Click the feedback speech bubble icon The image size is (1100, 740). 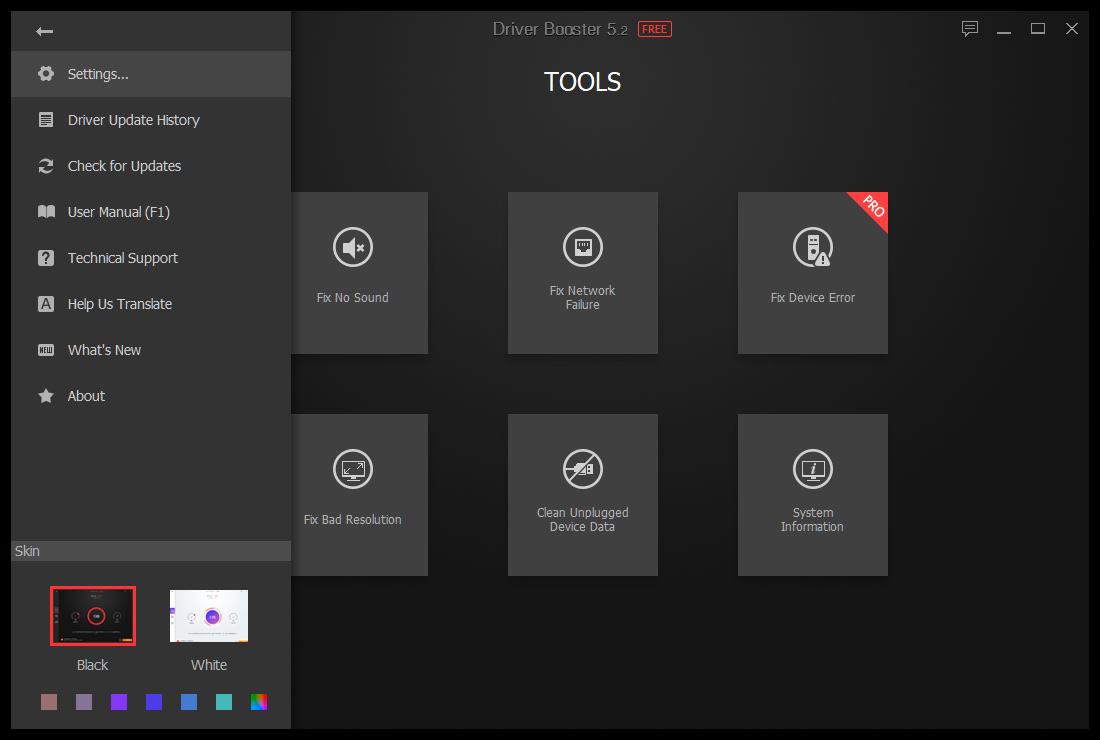tap(970, 29)
